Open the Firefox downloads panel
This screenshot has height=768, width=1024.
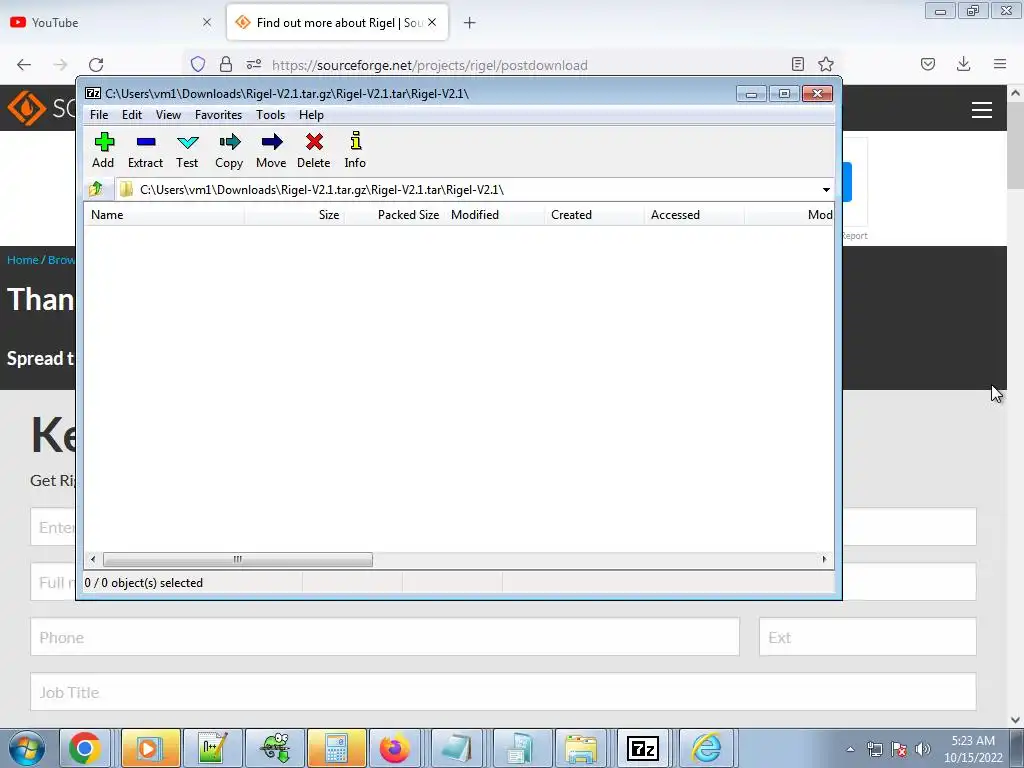(963, 64)
